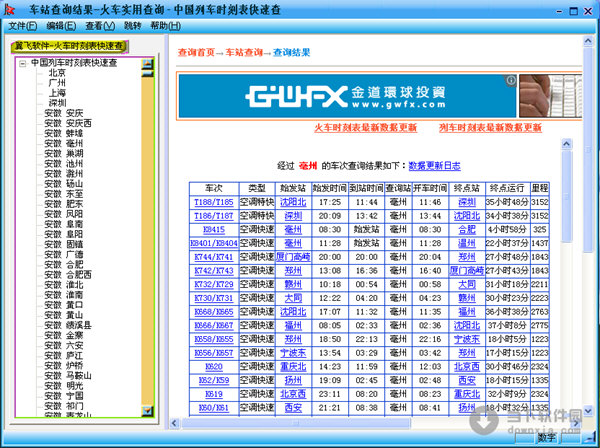Click outer page scrollbar down arrow
This screenshot has height=448, width=600.
588,410
